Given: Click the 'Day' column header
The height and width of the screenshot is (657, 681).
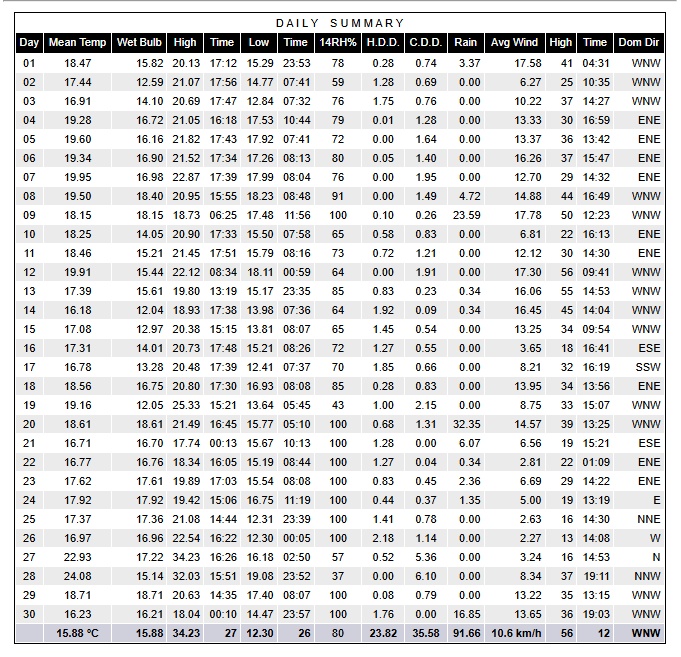Looking at the screenshot, I should click(x=29, y=43).
